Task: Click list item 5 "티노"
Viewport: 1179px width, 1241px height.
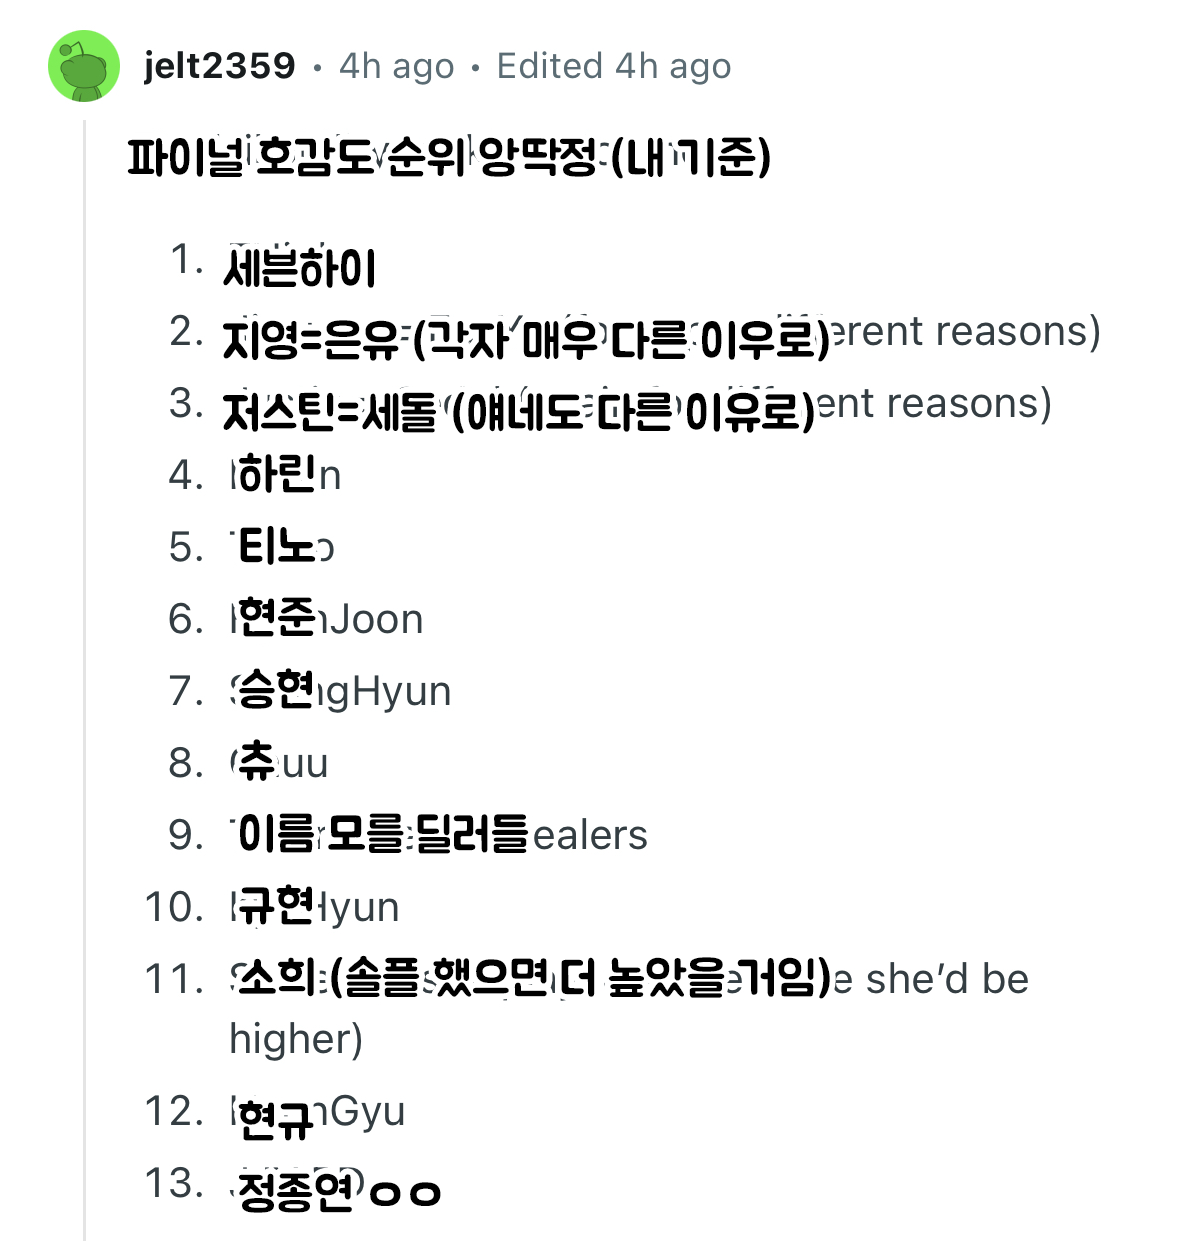Action: coord(276,547)
